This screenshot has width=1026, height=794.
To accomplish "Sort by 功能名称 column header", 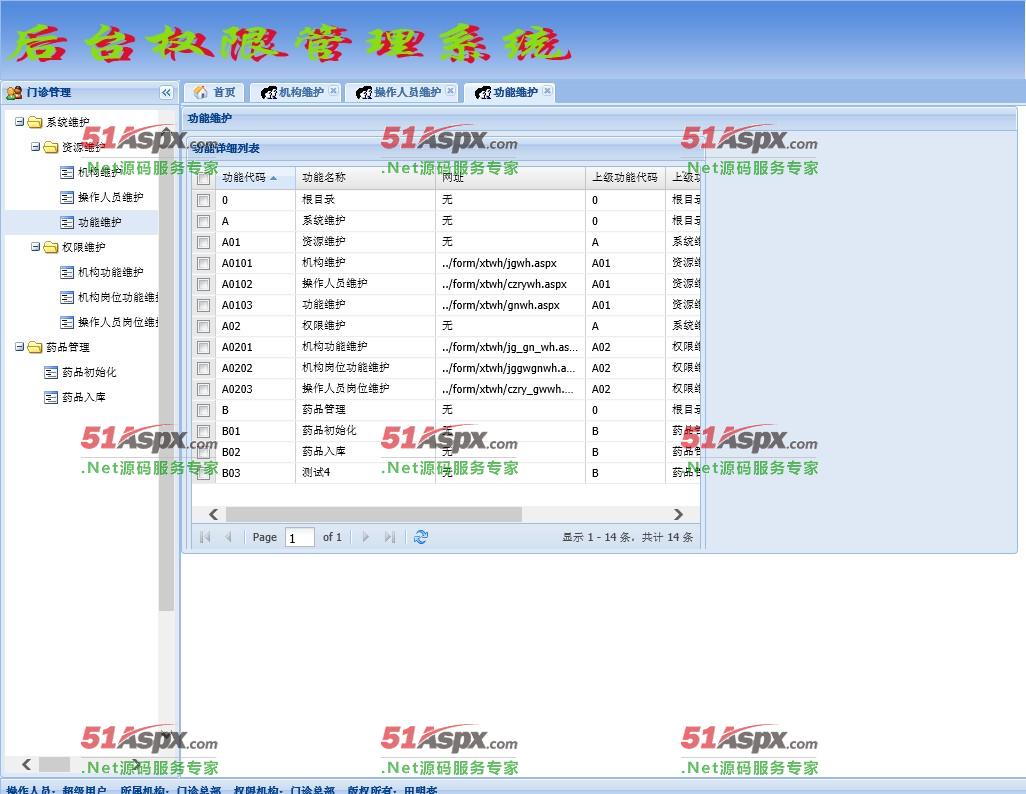I will tap(365, 177).
